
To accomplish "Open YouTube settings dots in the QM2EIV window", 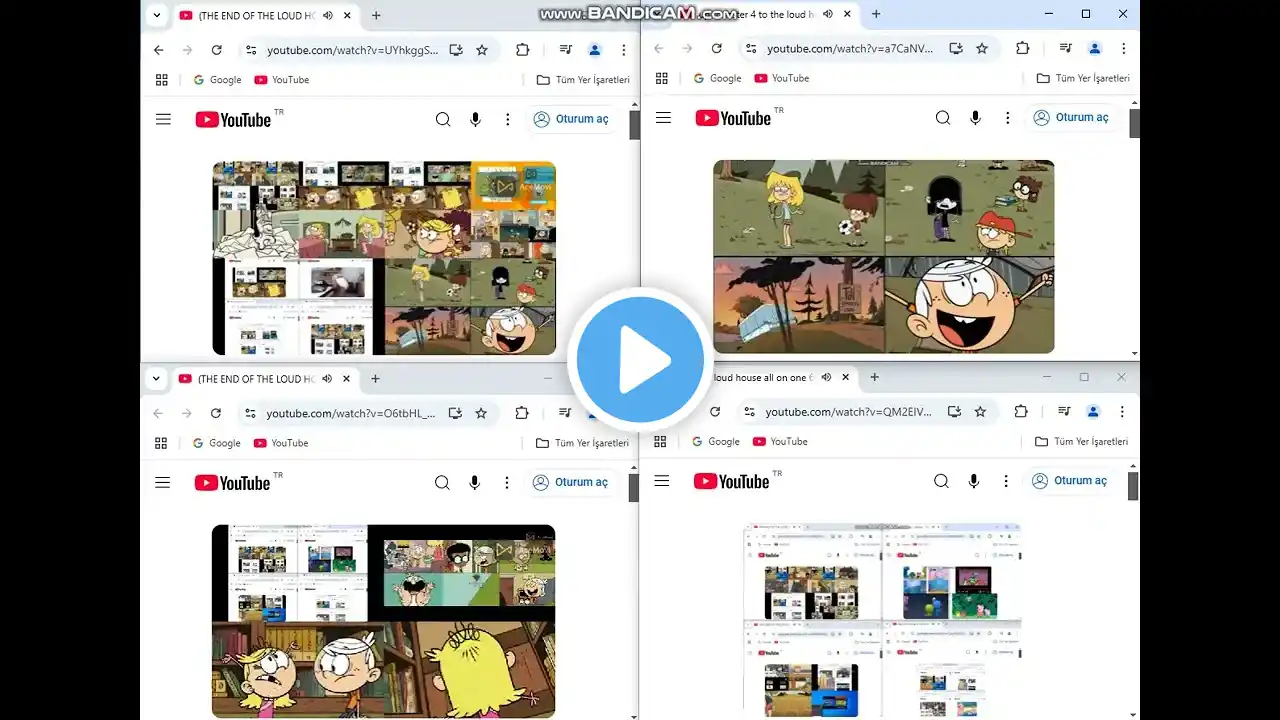I will 1005,481.
